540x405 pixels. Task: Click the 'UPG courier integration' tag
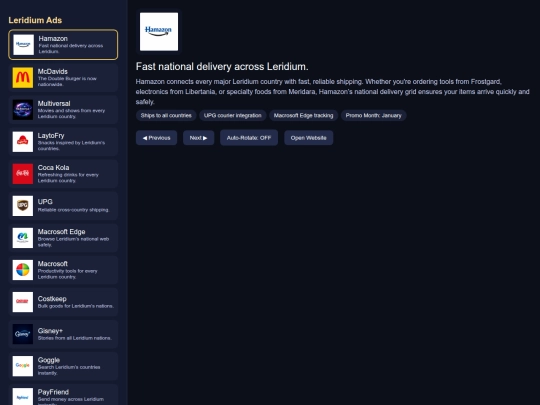coord(232,115)
